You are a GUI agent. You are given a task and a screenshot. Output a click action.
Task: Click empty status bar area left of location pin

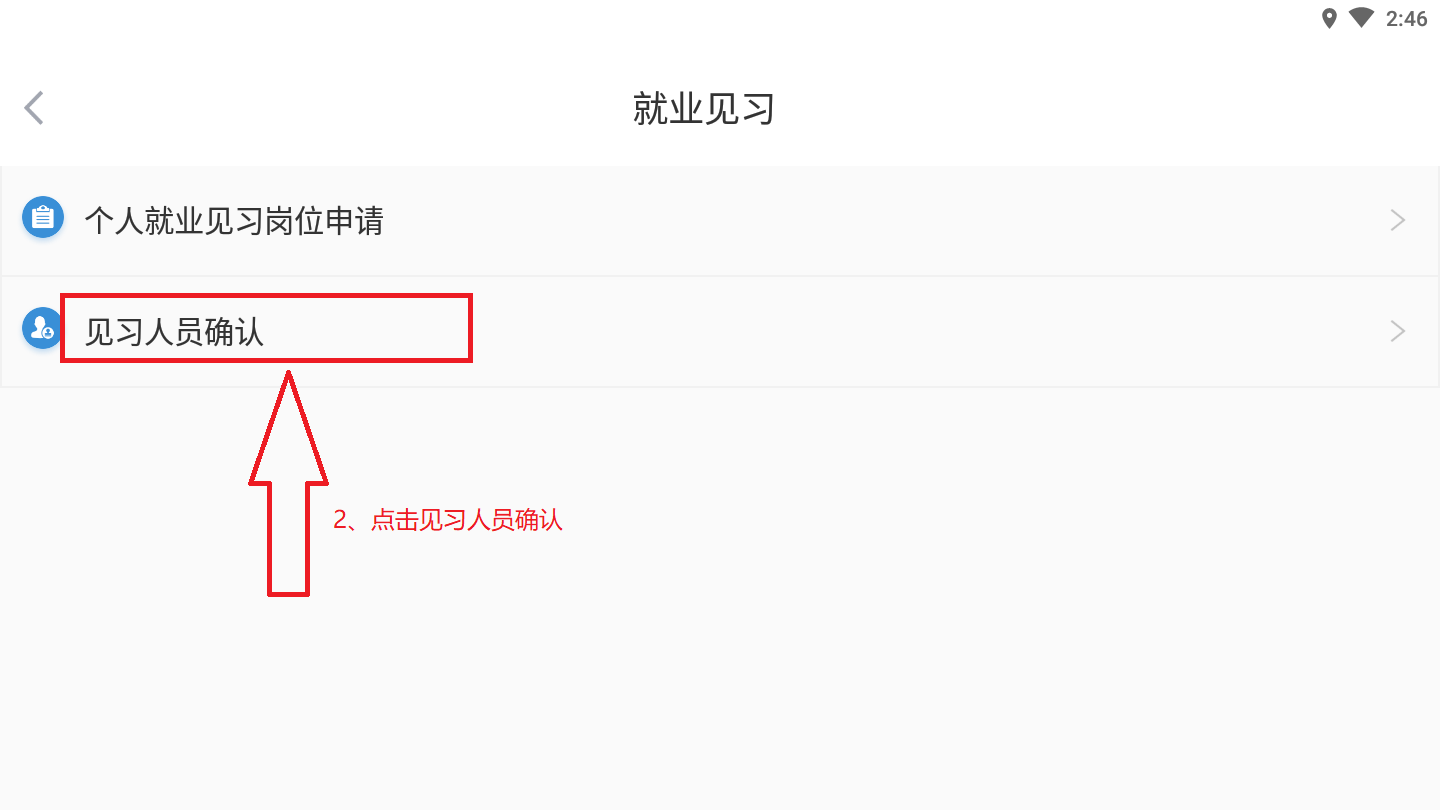(700, 18)
